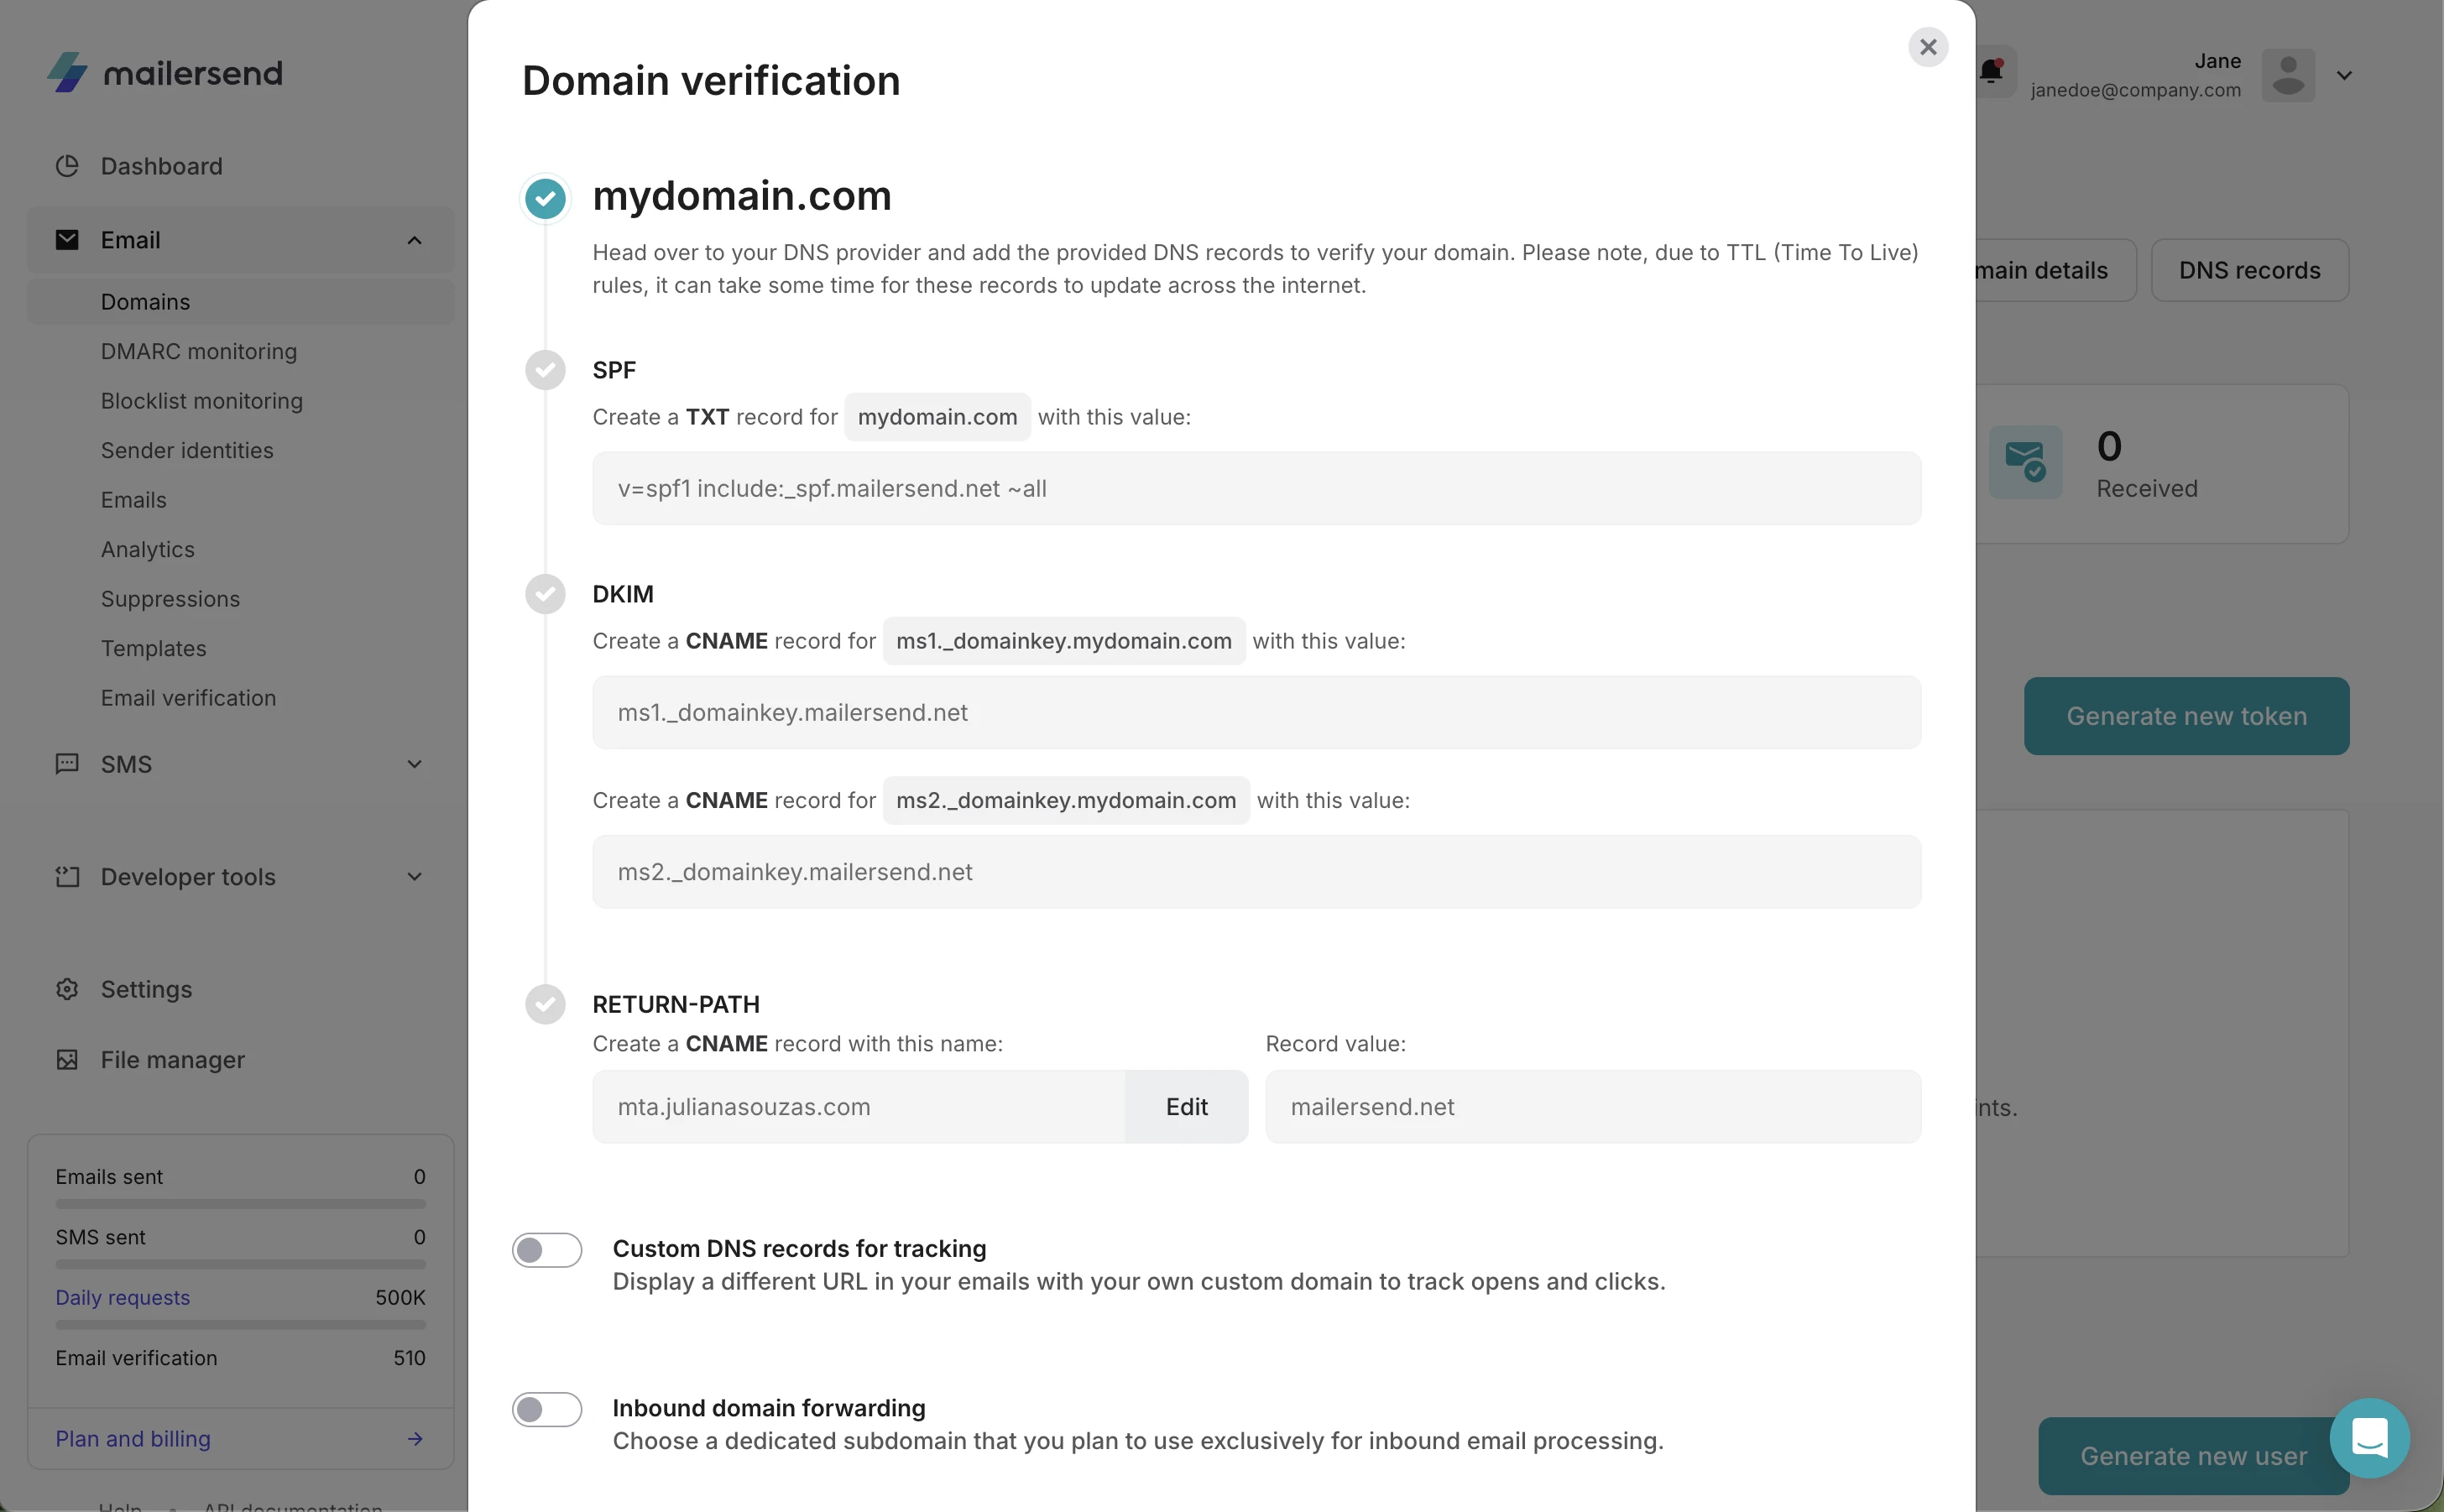Open the chat support widget
The image size is (2444, 1512).
point(2369,1437)
